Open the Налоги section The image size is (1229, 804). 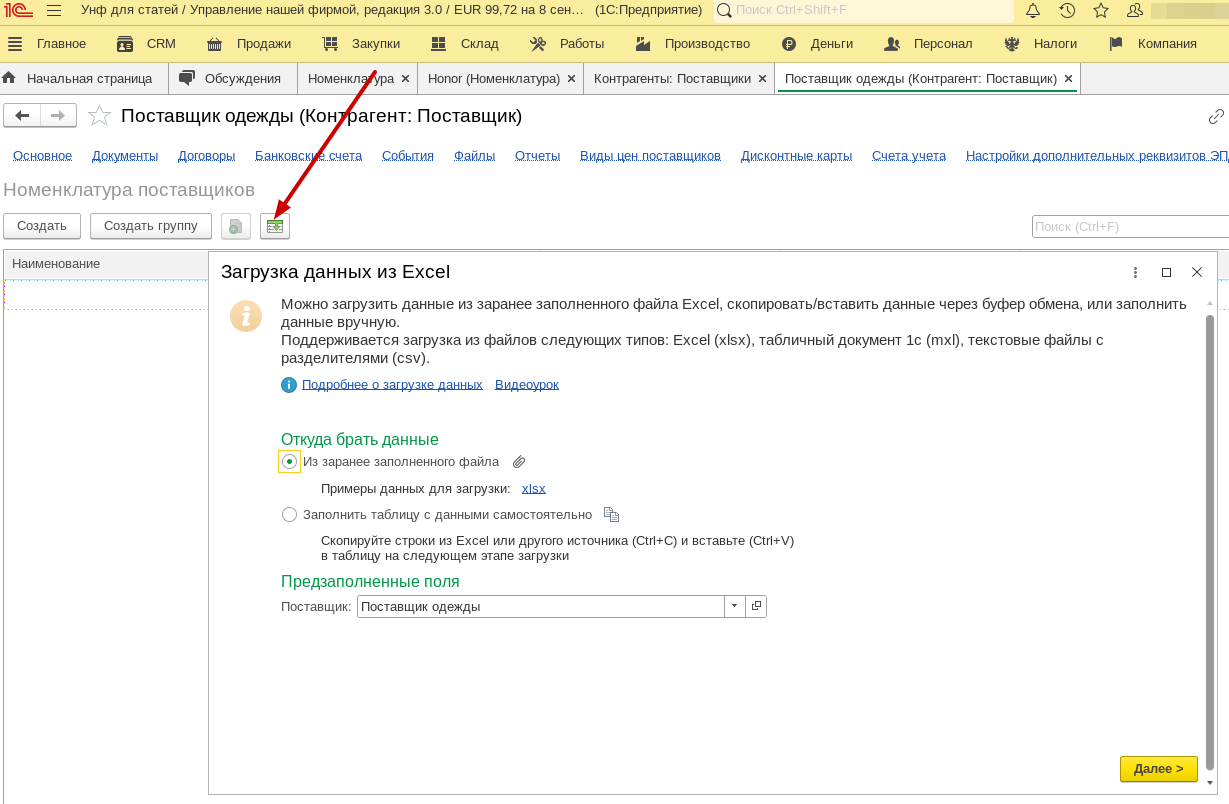[1040, 44]
